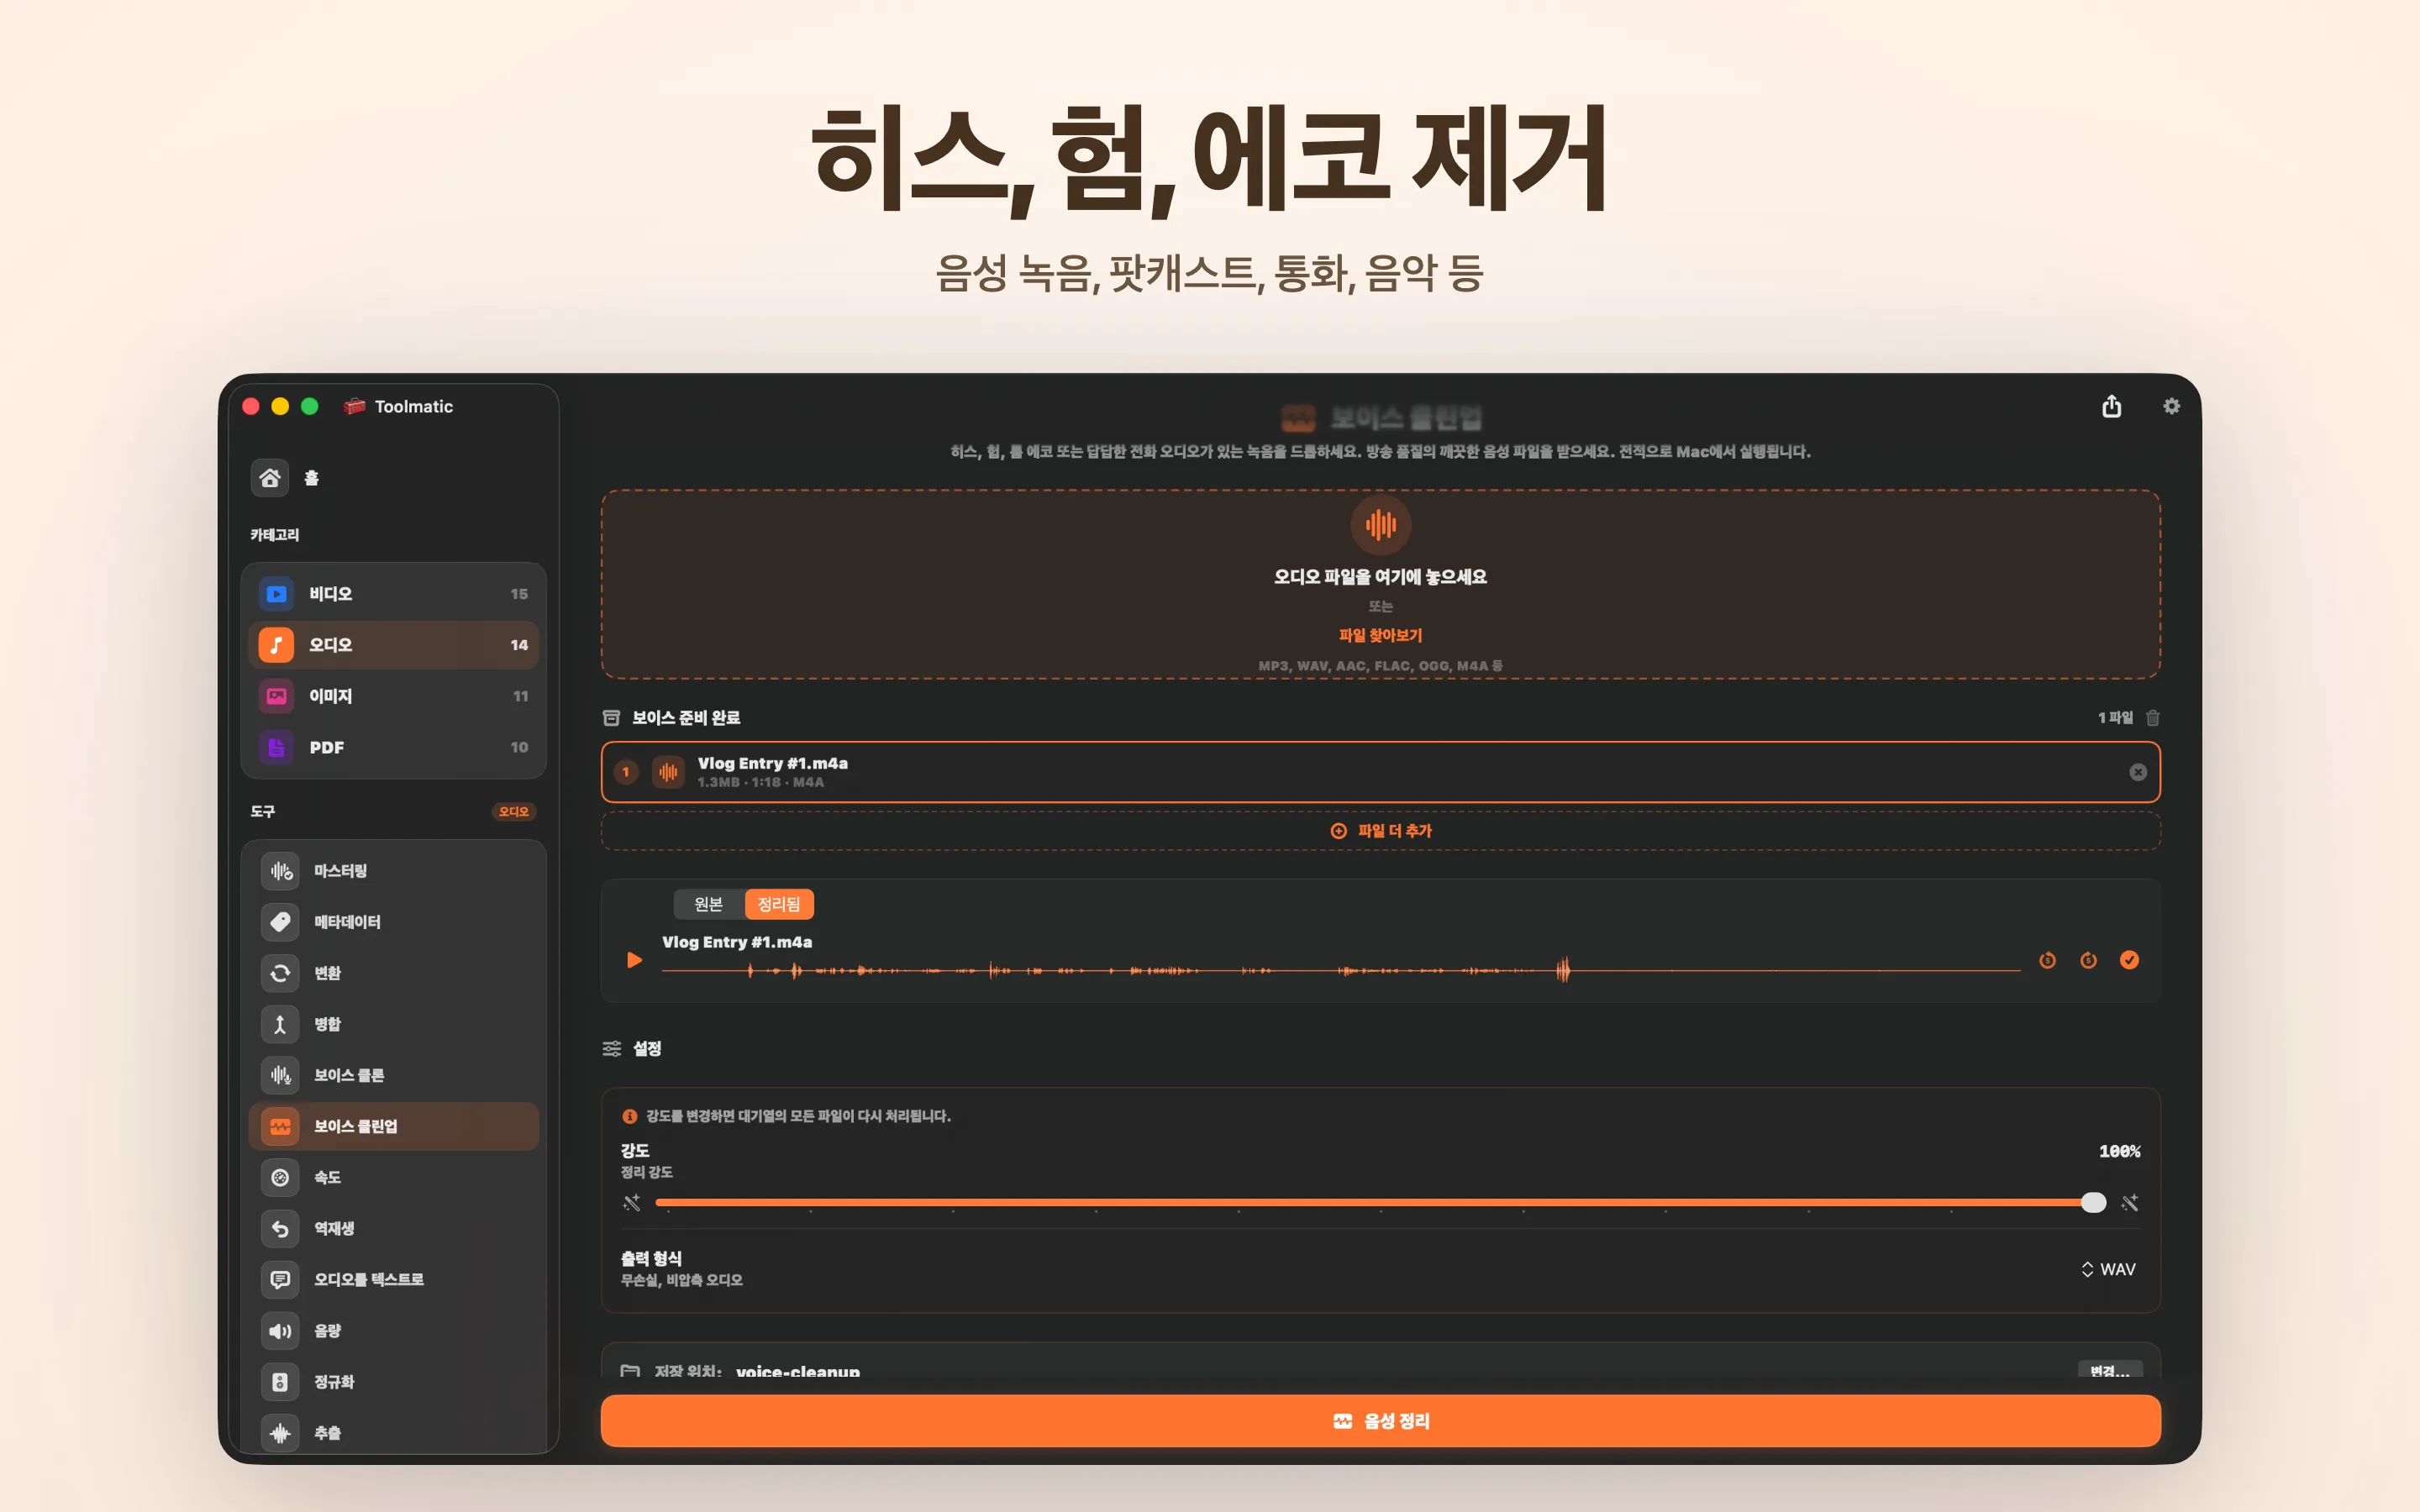Viewport: 2420px width, 1512px height.
Task: Open the PDF category
Action: [393, 747]
